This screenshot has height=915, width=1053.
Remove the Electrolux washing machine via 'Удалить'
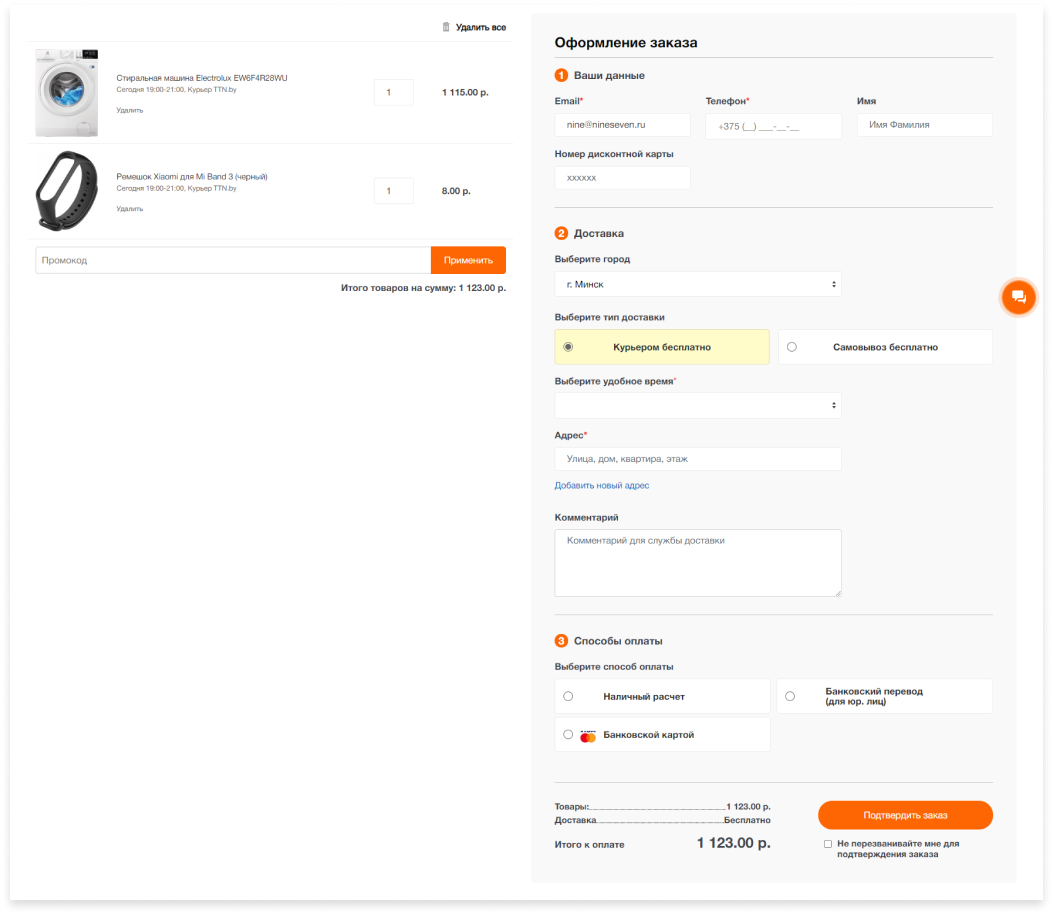pos(129,110)
